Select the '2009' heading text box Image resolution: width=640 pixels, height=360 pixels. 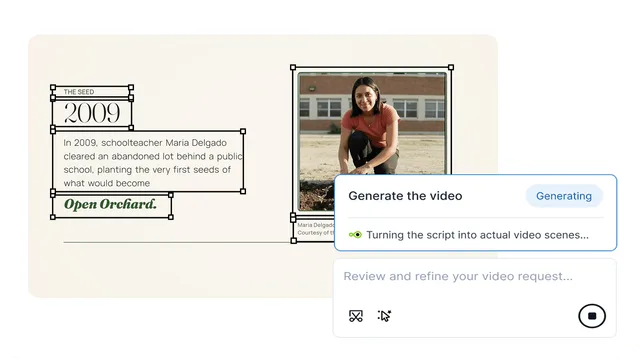point(92,113)
